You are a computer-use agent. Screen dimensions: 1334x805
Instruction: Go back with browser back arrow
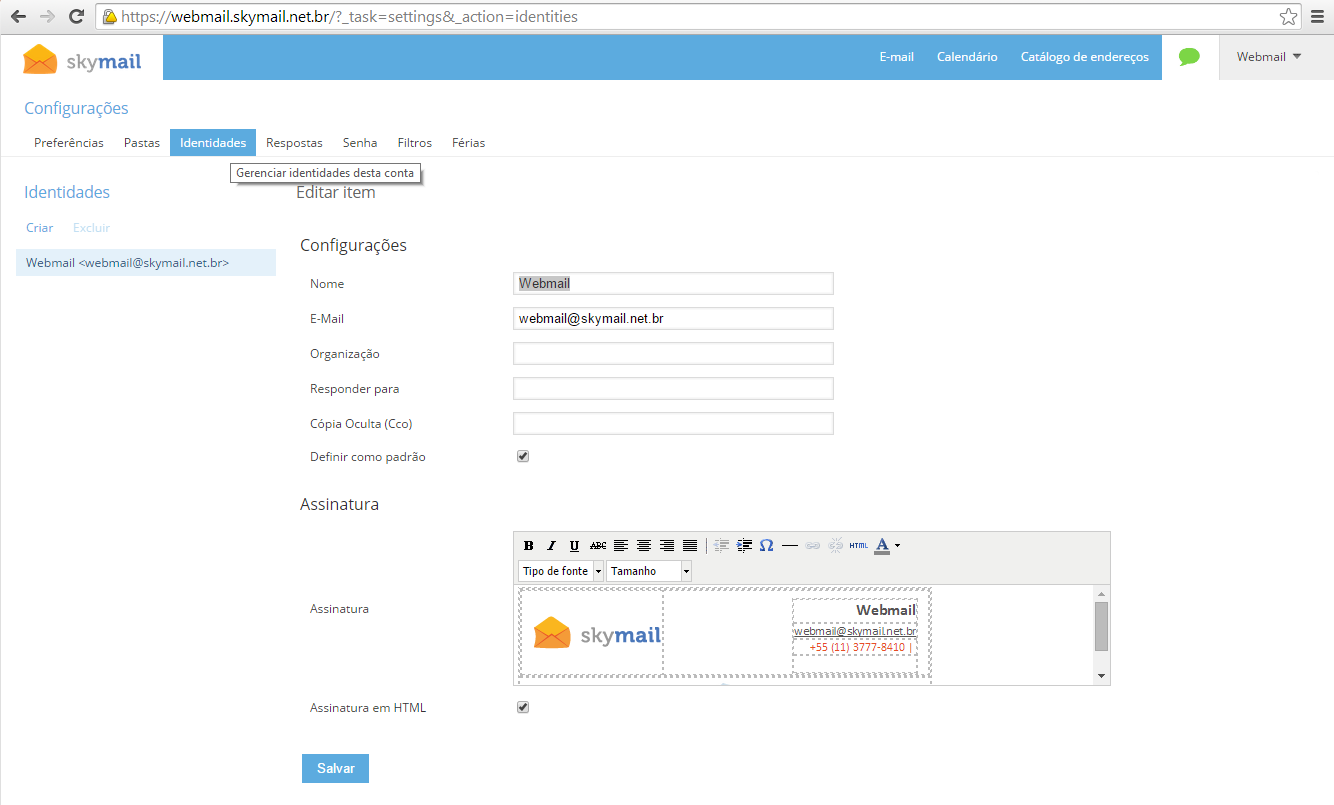click(x=18, y=16)
